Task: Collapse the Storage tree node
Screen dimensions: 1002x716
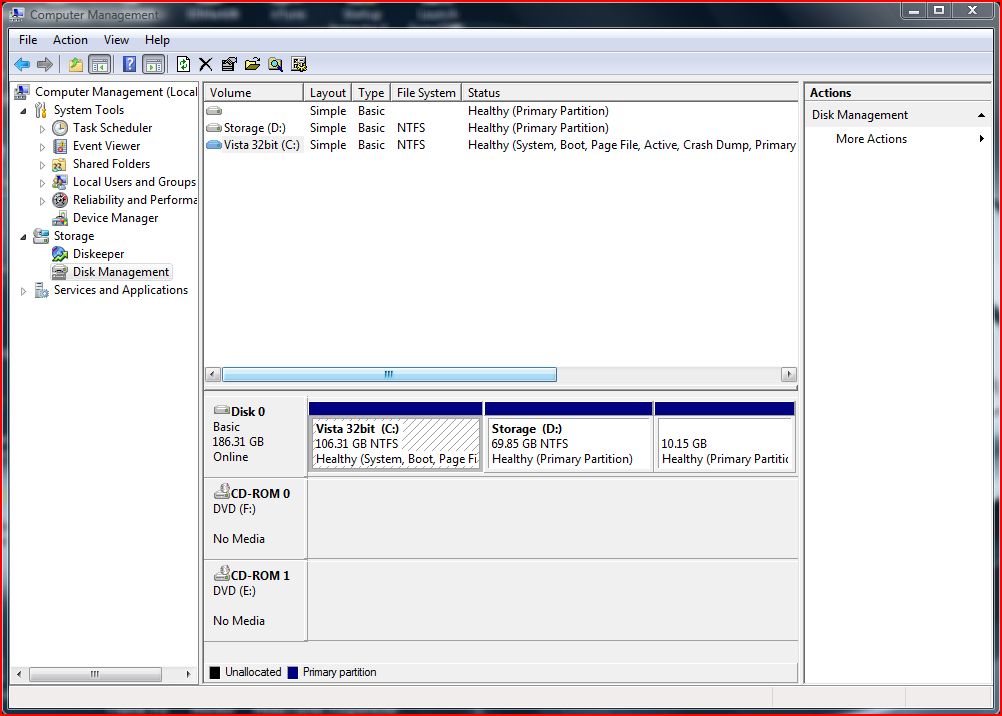Action: tap(24, 237)
